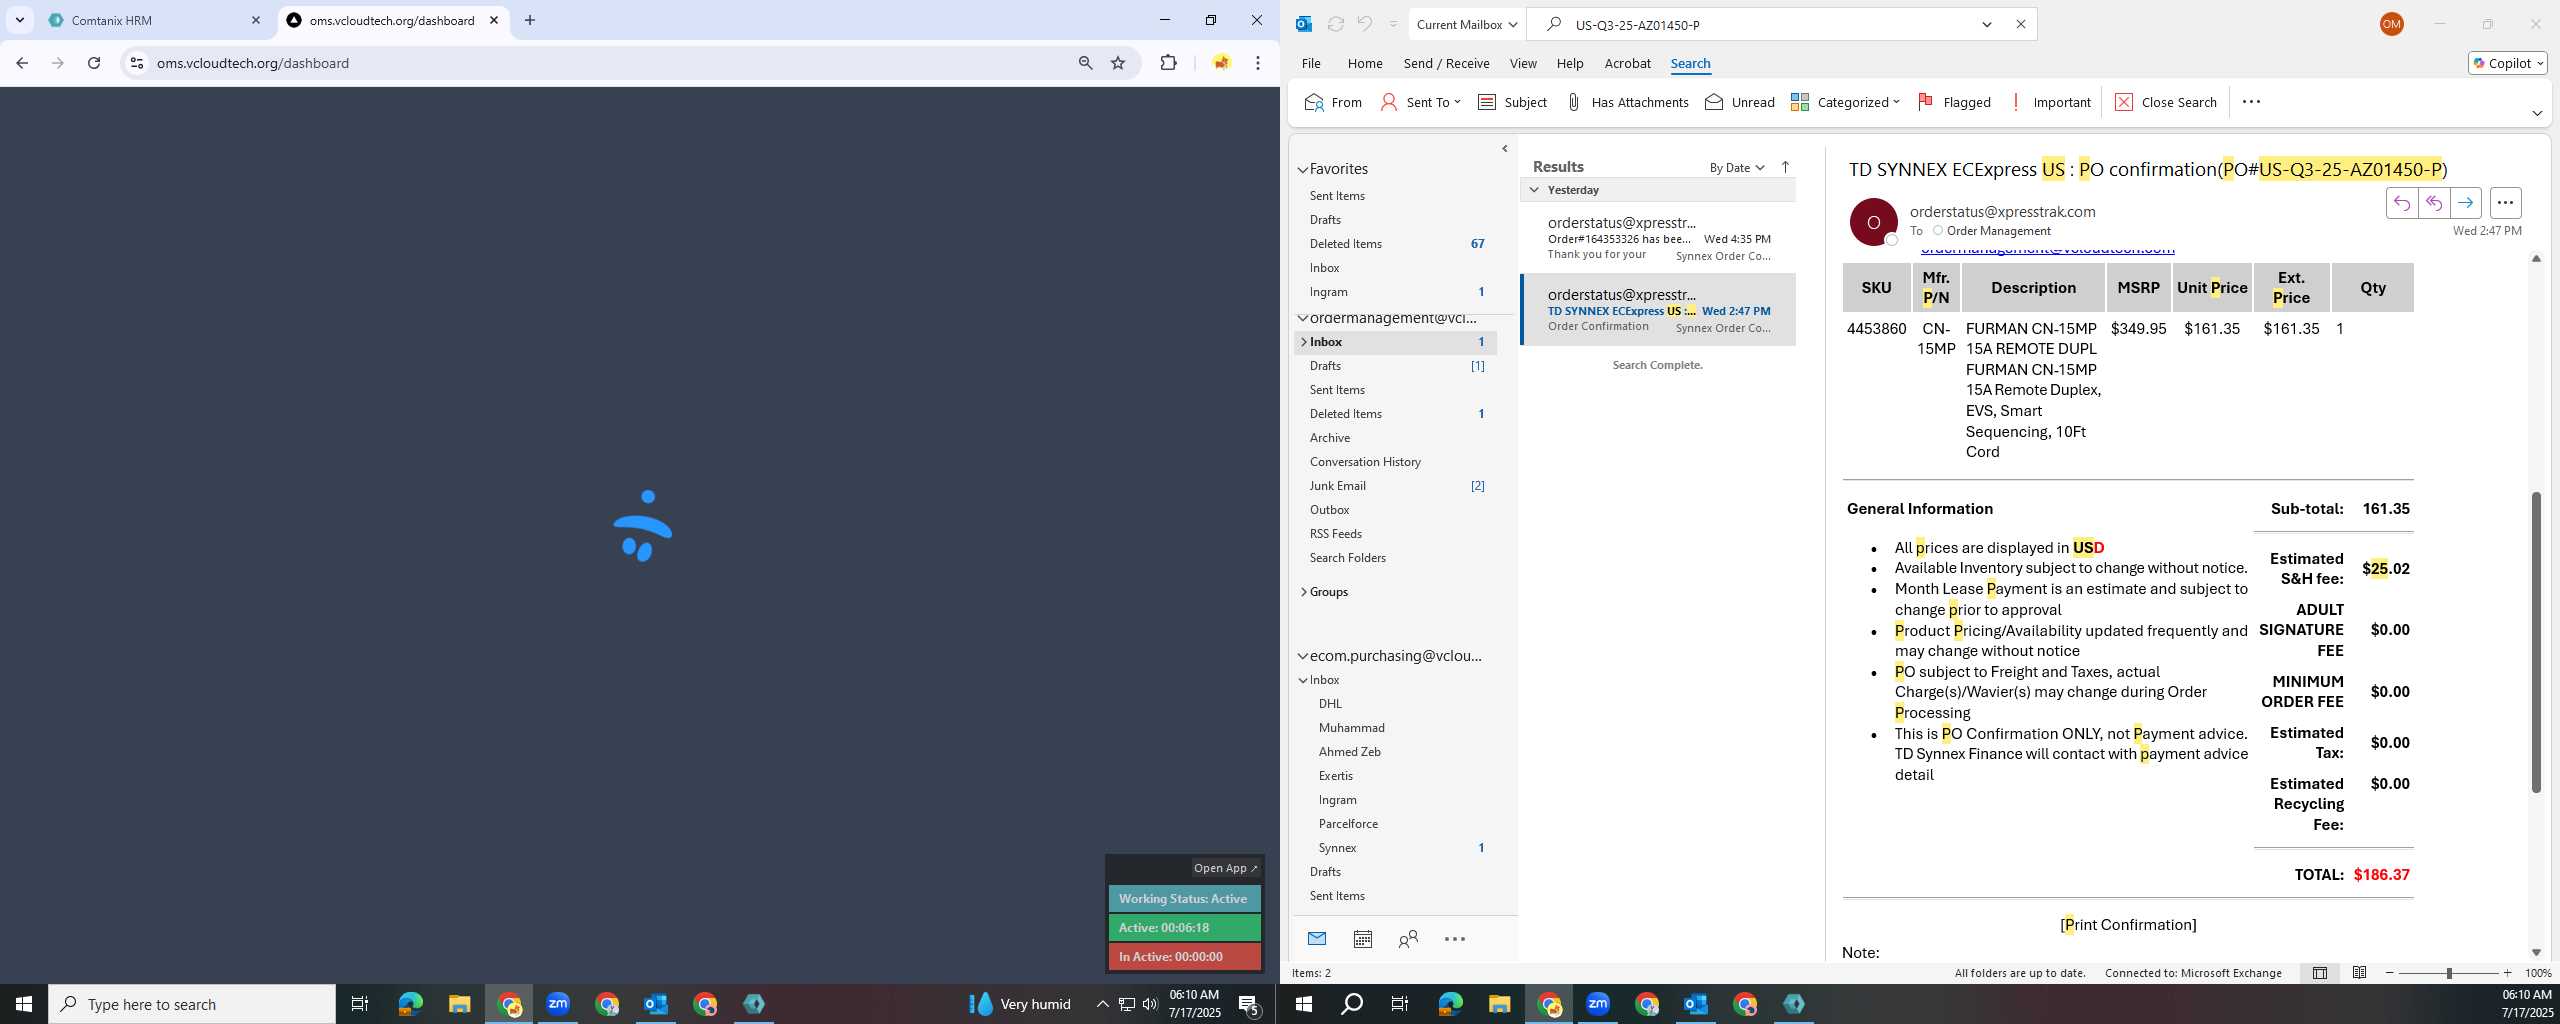Switch to Reading view in status bar
The image size is (2560, 1024).
[x=2359, y=973]
